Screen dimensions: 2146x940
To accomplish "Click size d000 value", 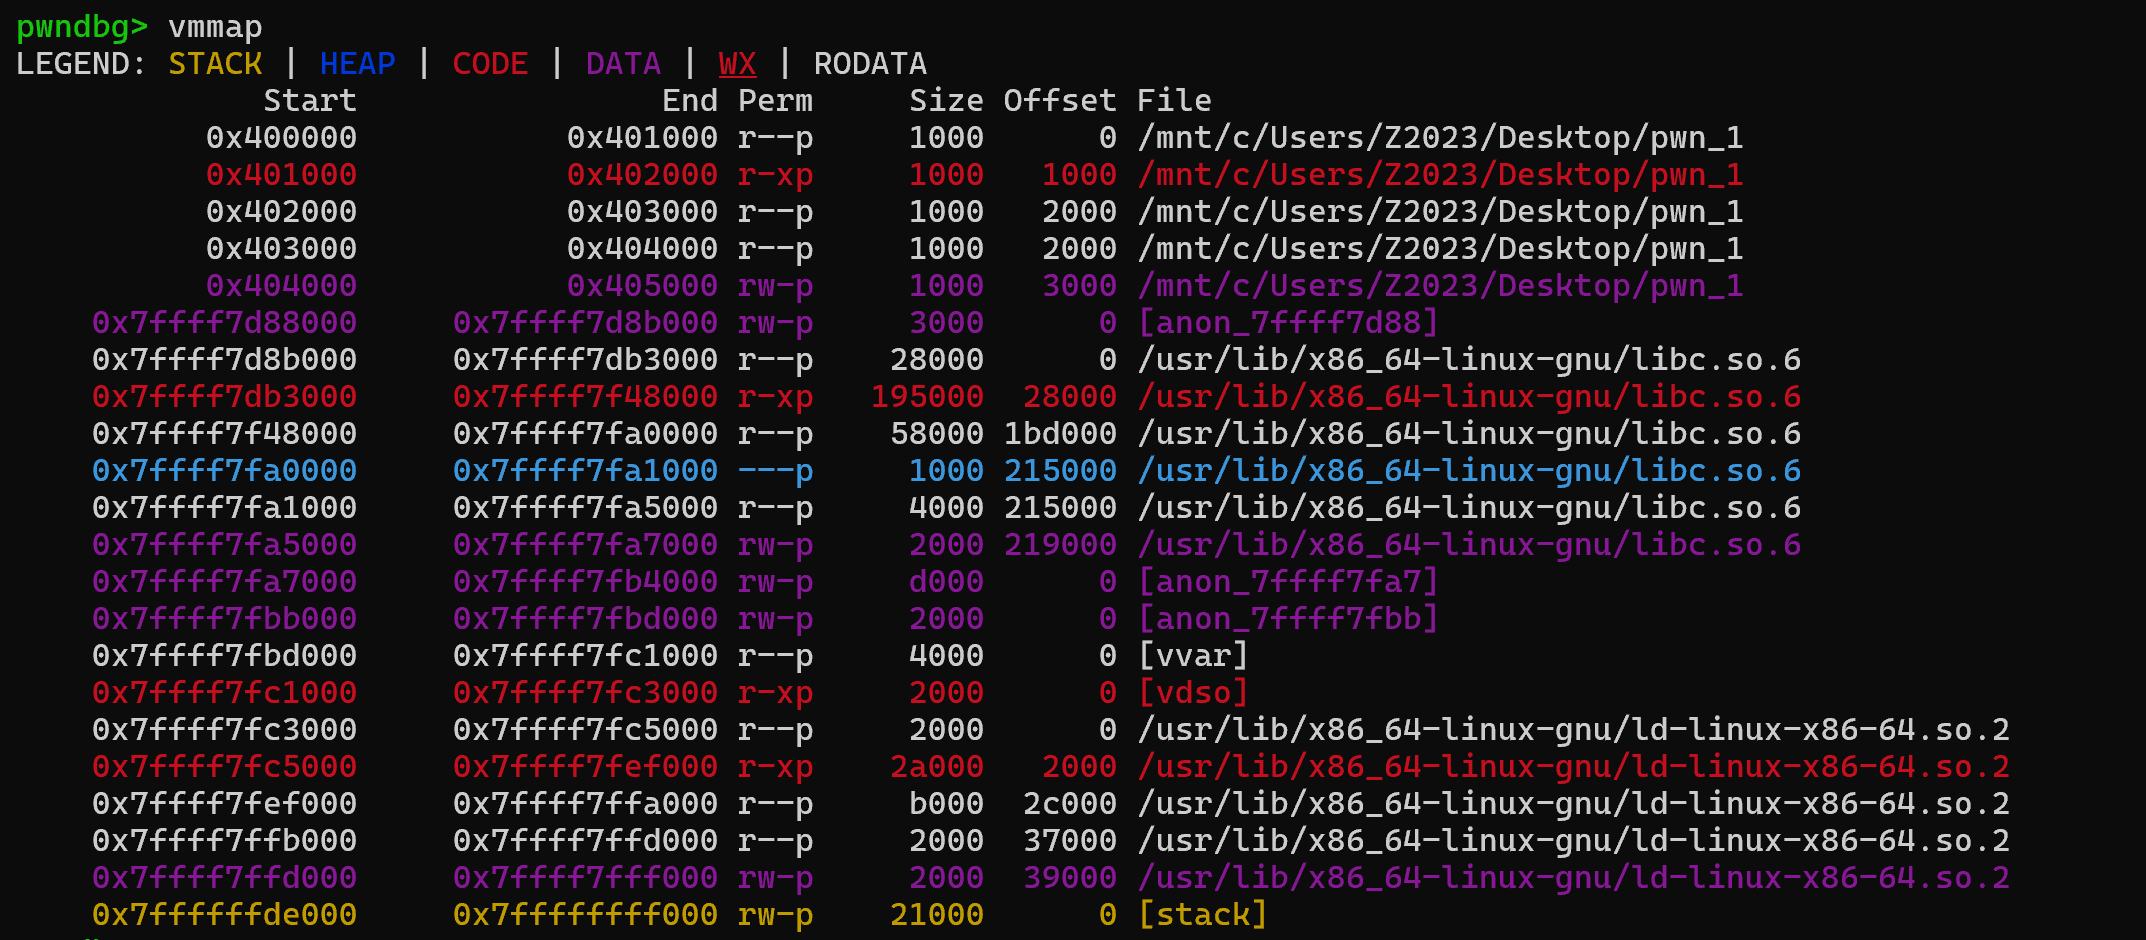I will tap(946, 582).
